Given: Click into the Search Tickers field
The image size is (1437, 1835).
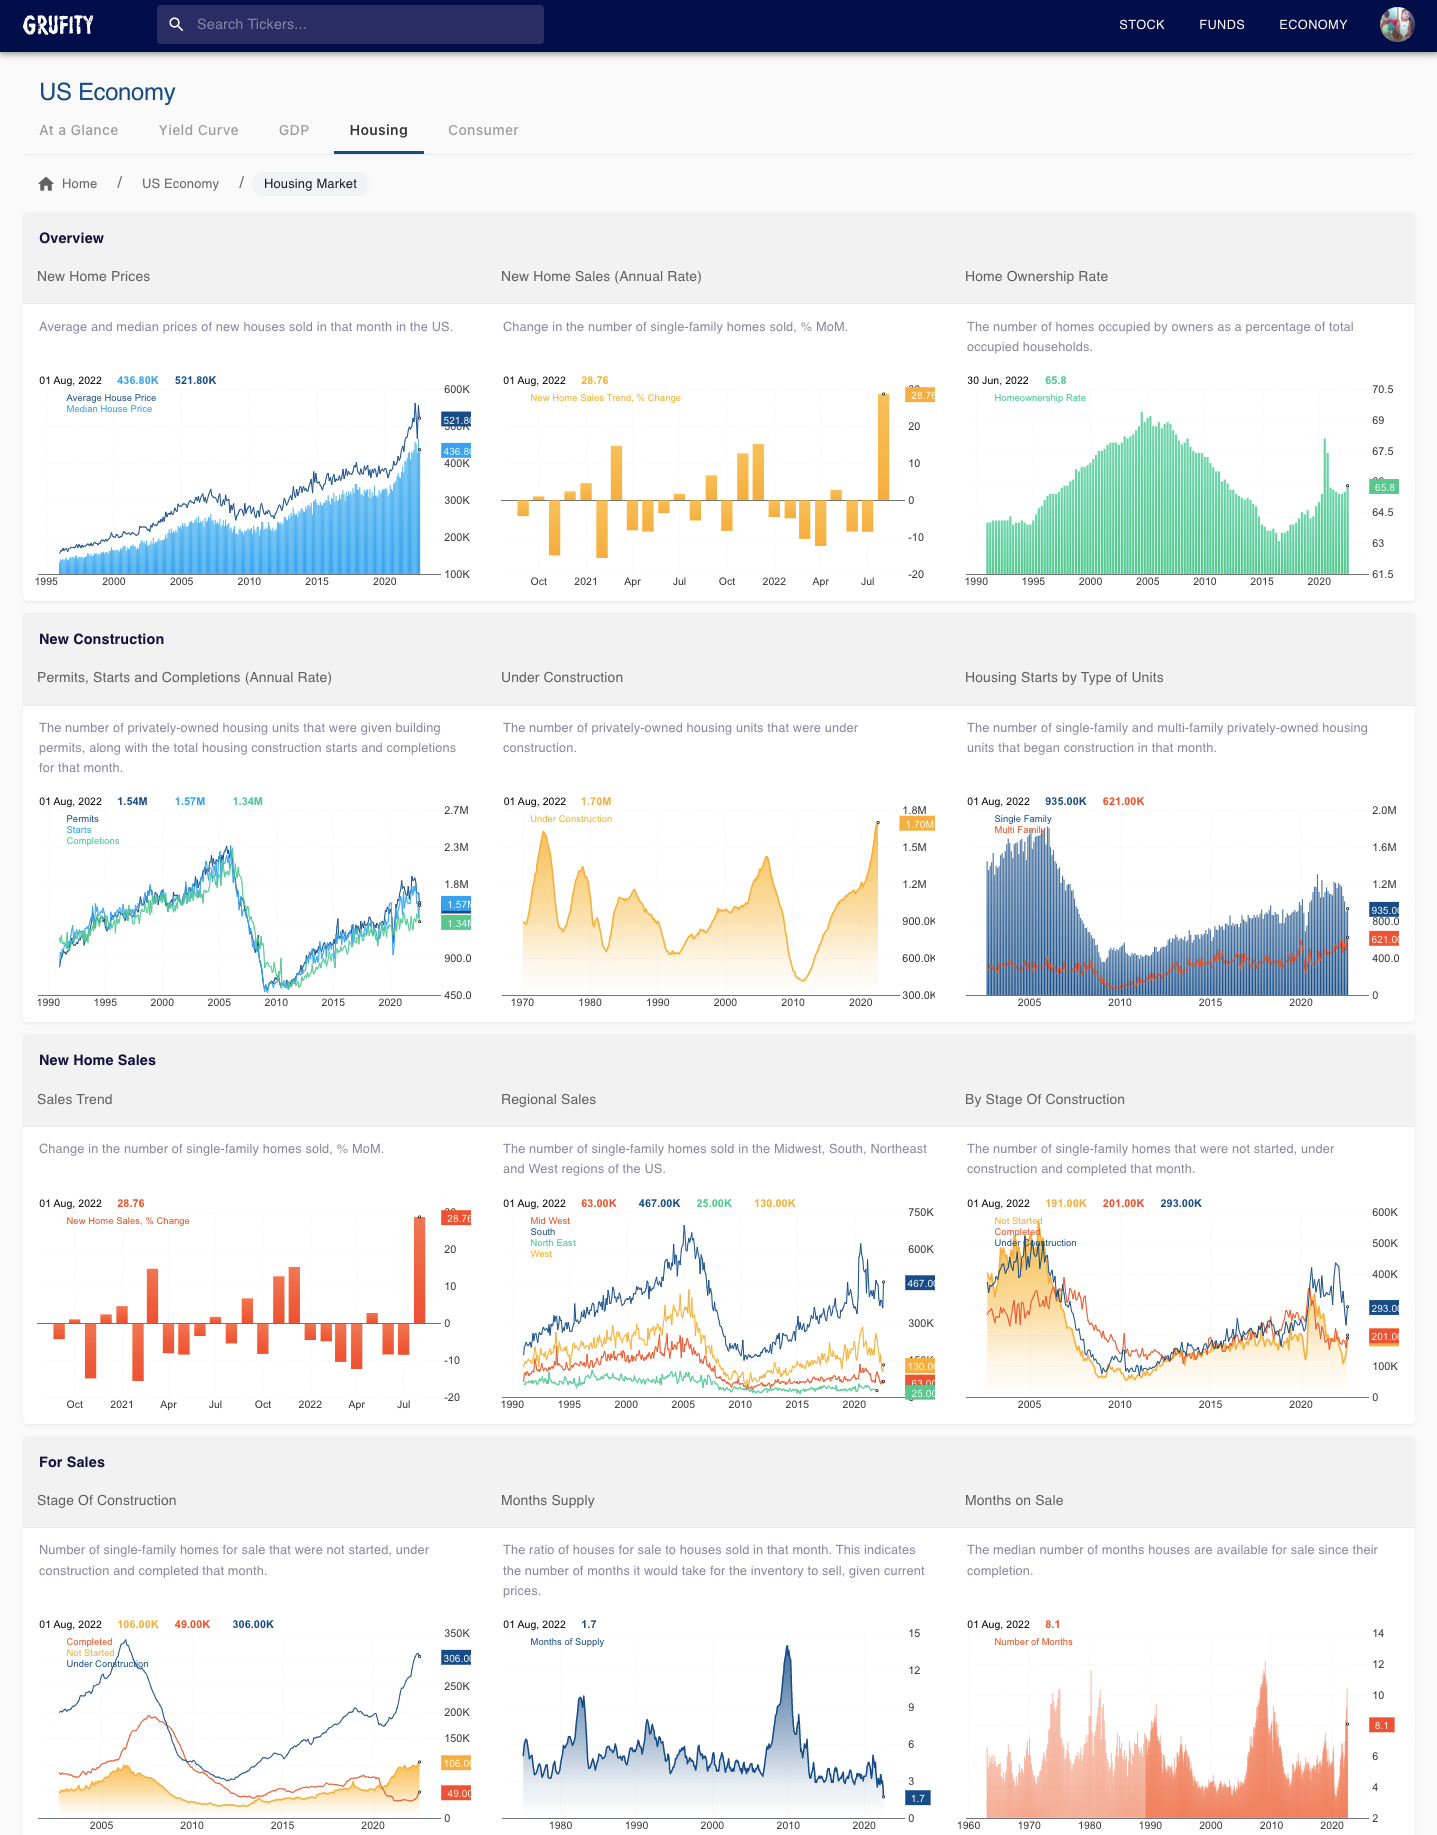Looking at the screenshot, I should click(x=360, y=24).
